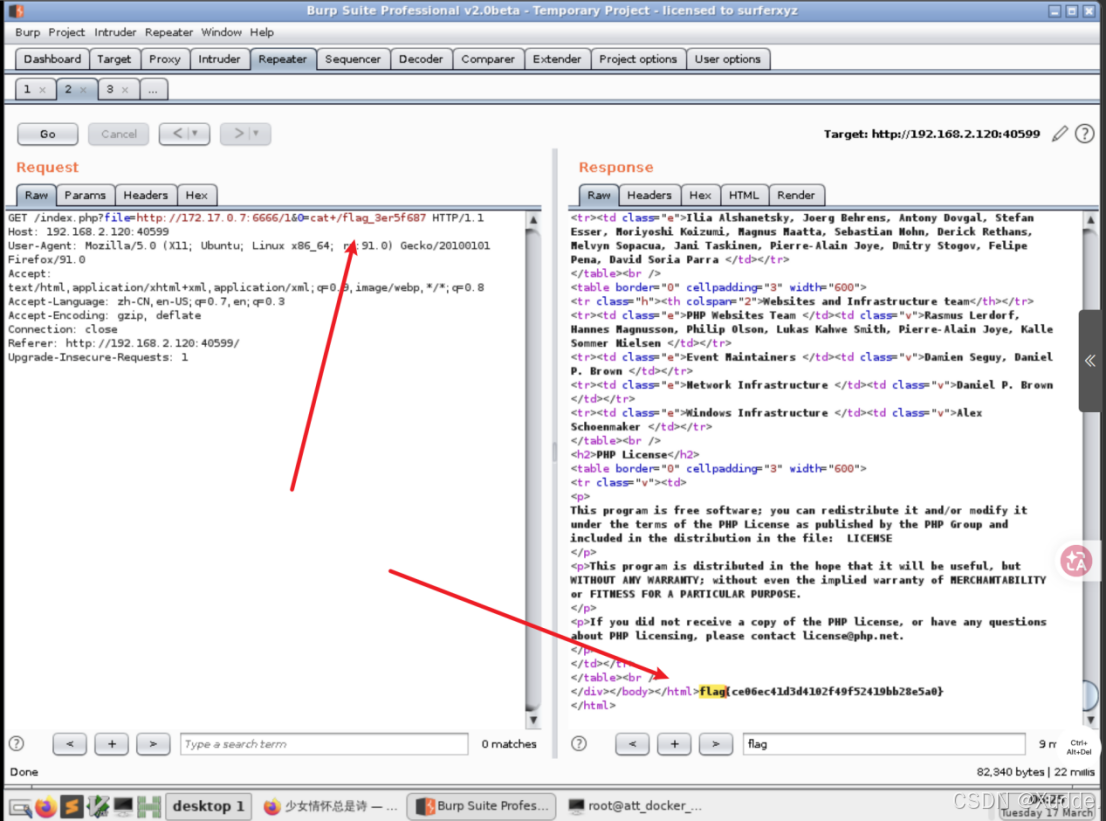Jump to next request search match

point(152,743)
